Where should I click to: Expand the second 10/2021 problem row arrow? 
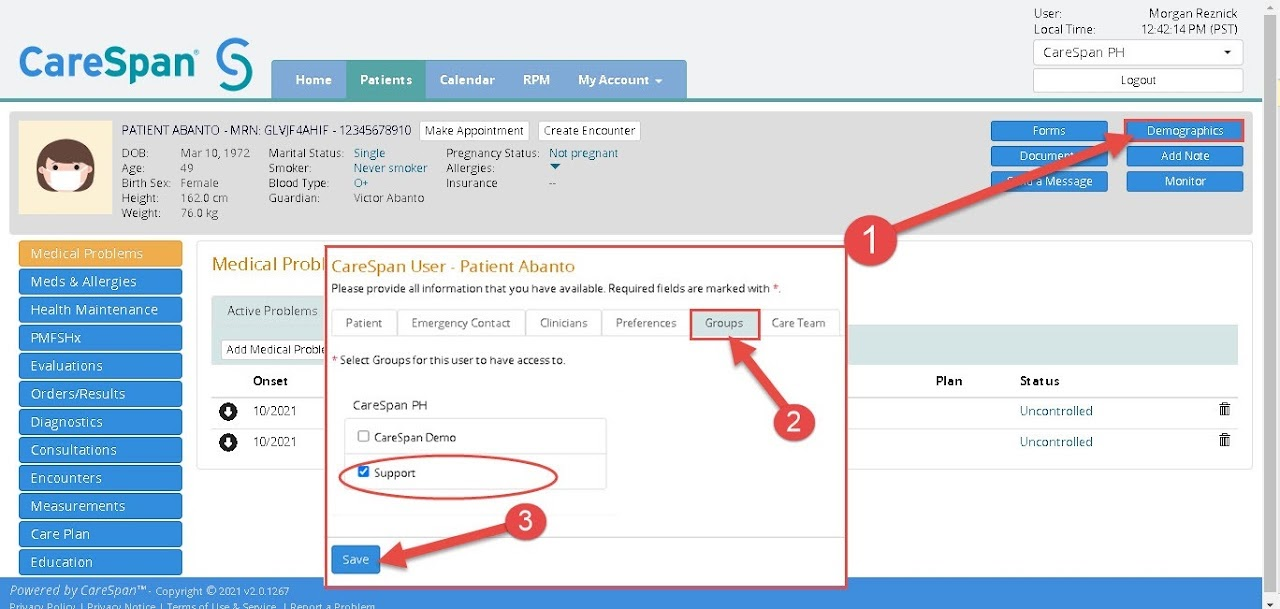click(x=228, y=442)
